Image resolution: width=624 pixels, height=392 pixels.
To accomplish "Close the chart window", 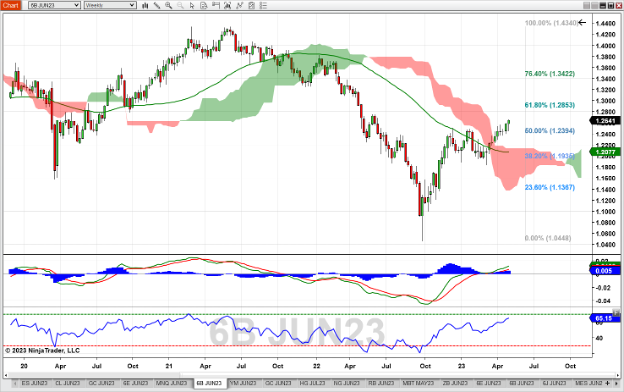I will pos(618,5).
